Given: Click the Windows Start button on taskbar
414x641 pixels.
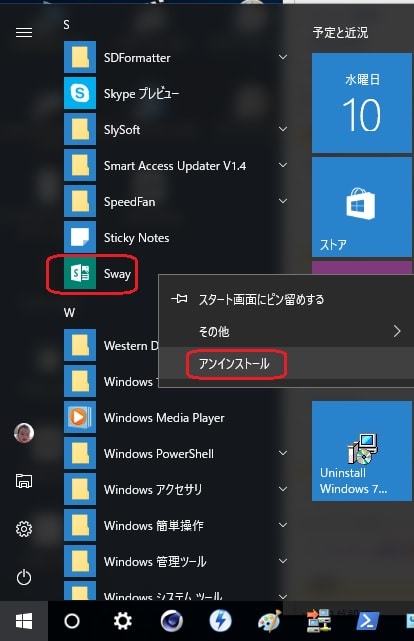Looking at the screenshot, I should [24, 621].
